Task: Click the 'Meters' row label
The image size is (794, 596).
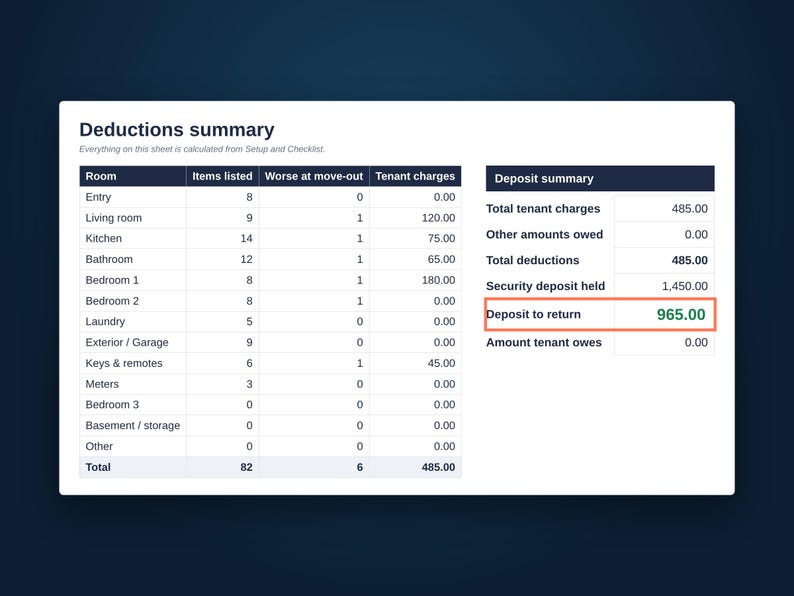Action: pos(102,384)
